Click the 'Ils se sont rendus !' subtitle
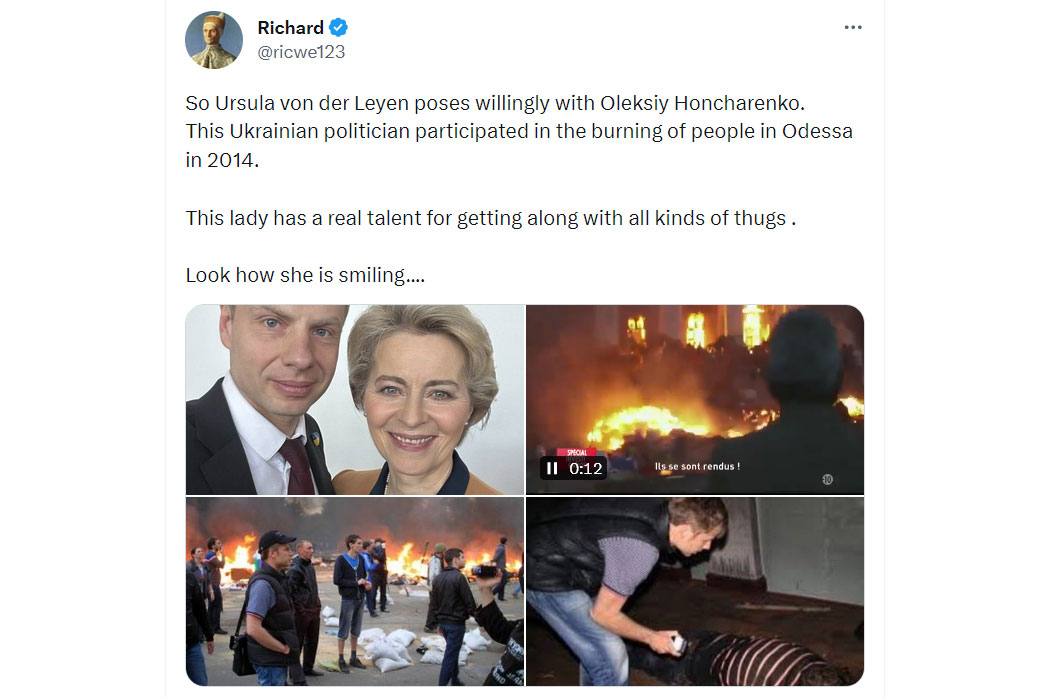This screenshot has height=698, width=1050. tap(697, 466)
